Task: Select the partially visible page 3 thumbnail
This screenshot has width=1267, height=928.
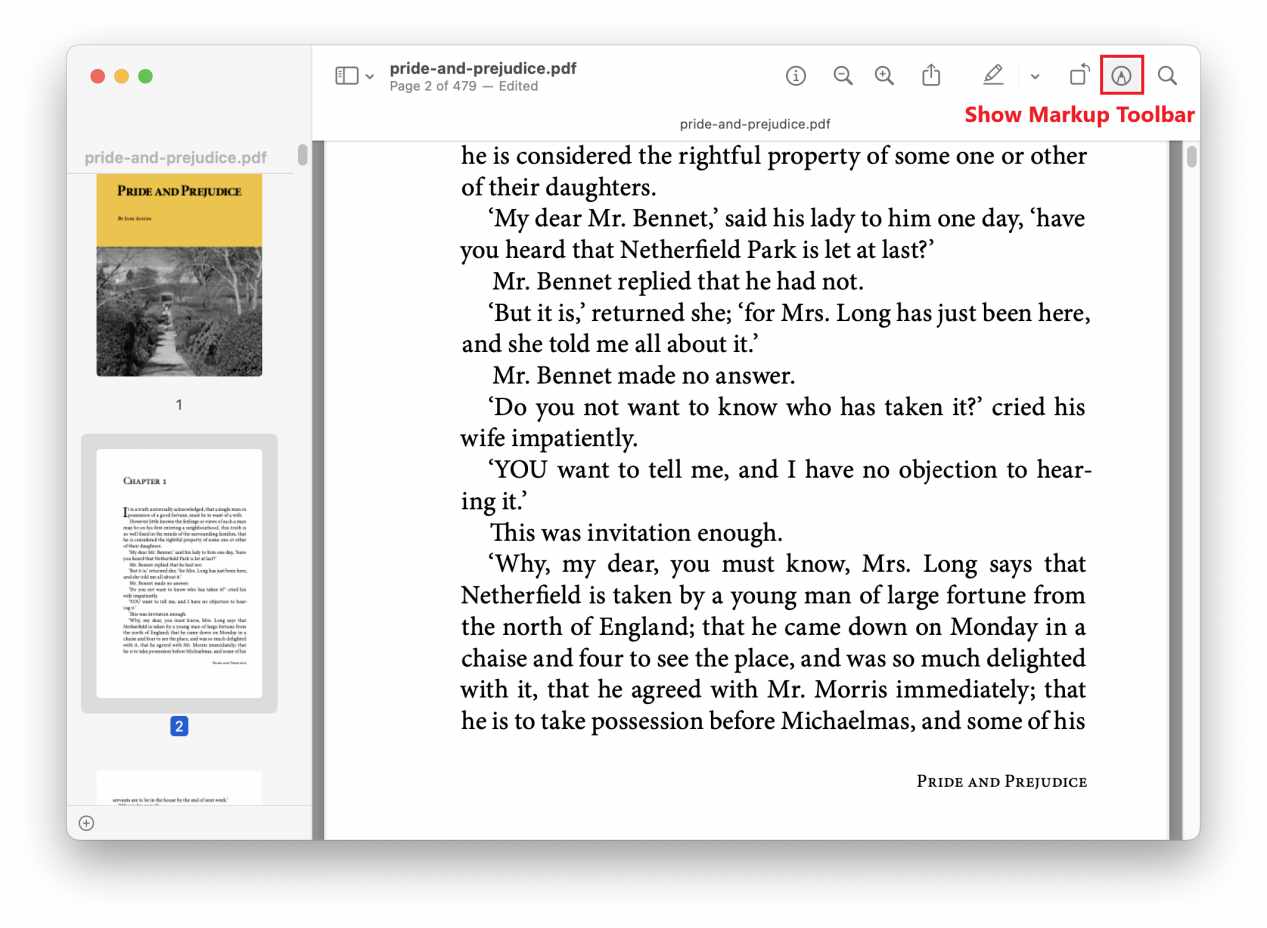Action: [x=178, y=795]
